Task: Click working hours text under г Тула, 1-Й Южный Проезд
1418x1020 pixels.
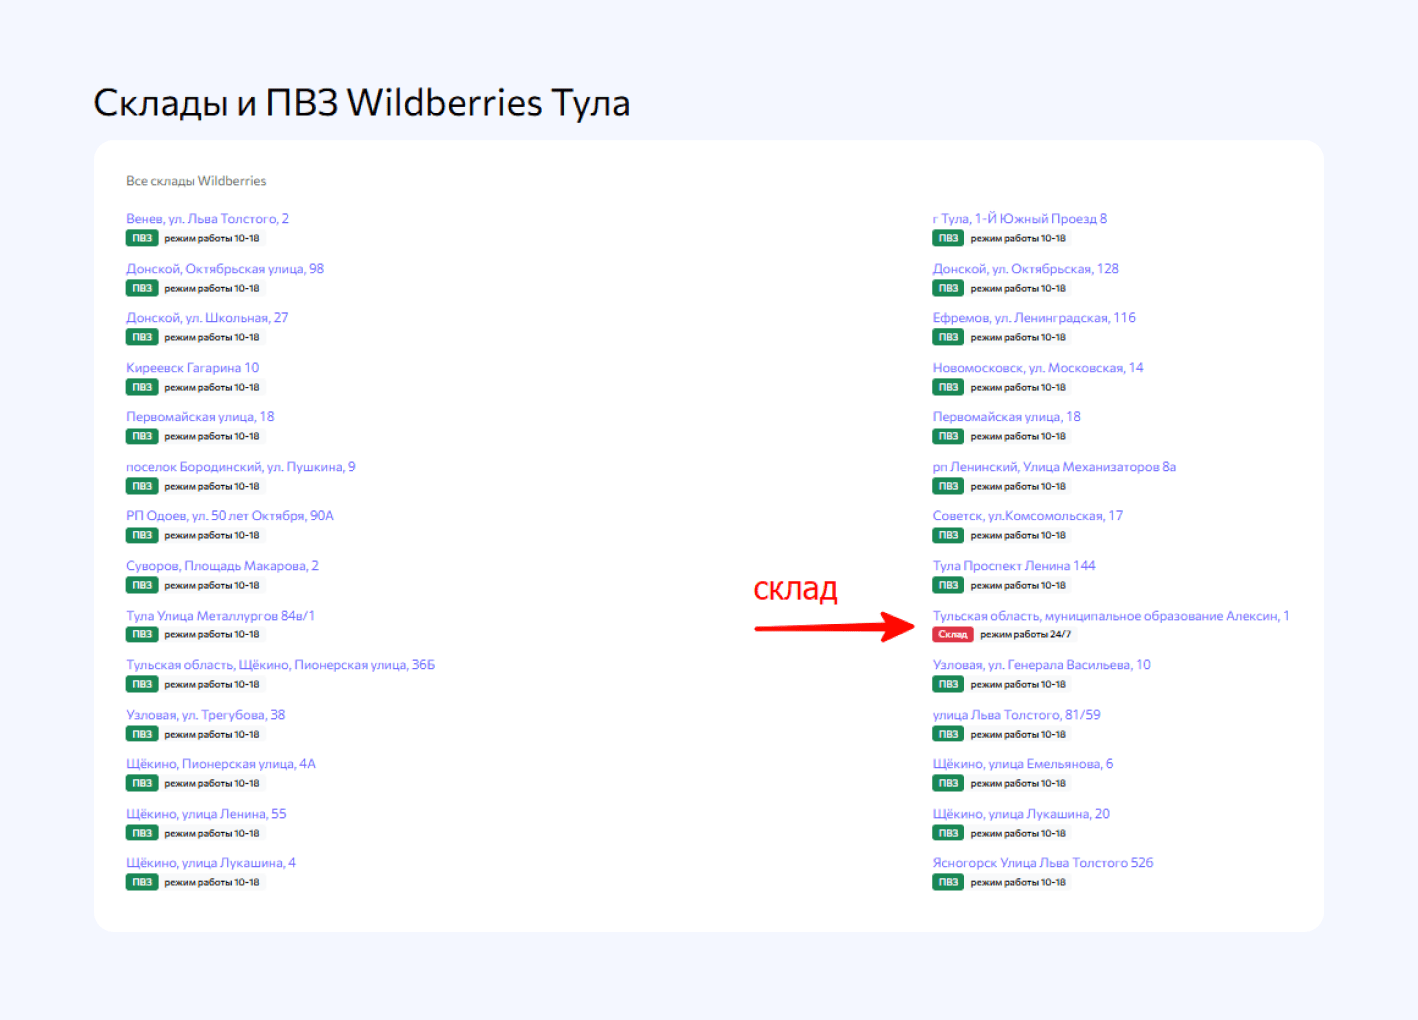Action: (x=1018, y=239)
